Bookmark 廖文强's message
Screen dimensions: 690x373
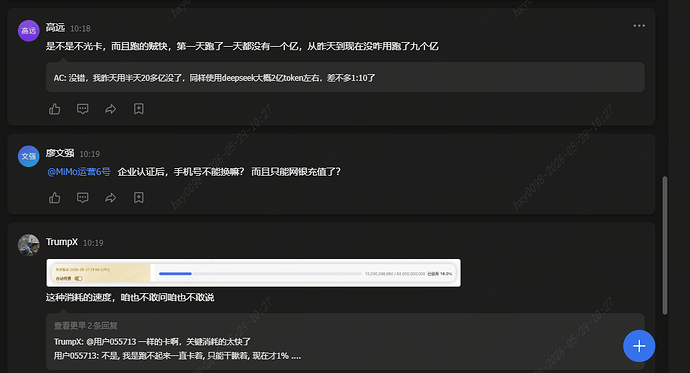[139, 197]
